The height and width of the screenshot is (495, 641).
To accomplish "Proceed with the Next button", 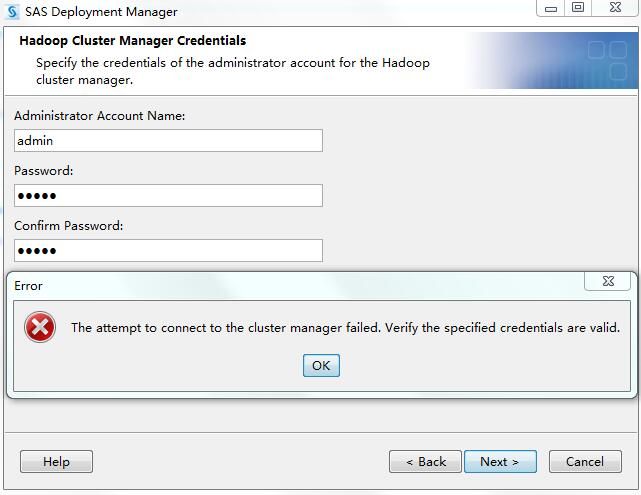I will click(500, 461).
